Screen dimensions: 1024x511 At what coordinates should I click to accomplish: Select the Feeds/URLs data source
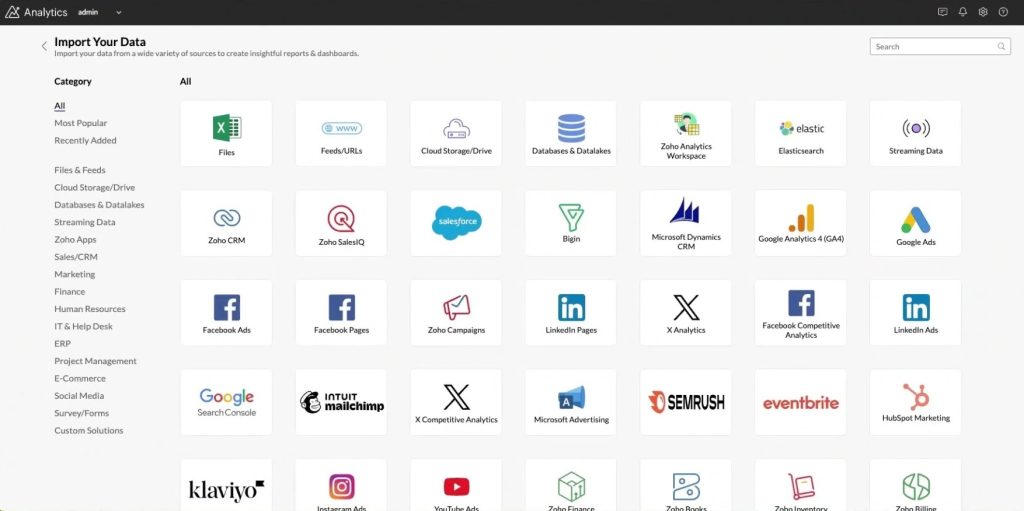pyautogui.click(x=341, y=133)
